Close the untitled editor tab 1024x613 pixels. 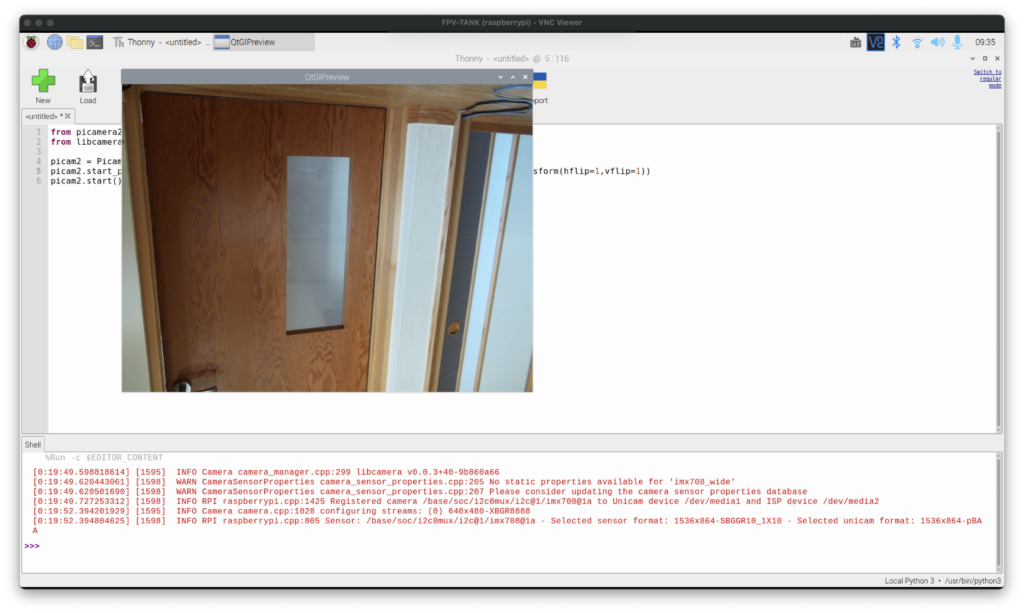[68, 116]
